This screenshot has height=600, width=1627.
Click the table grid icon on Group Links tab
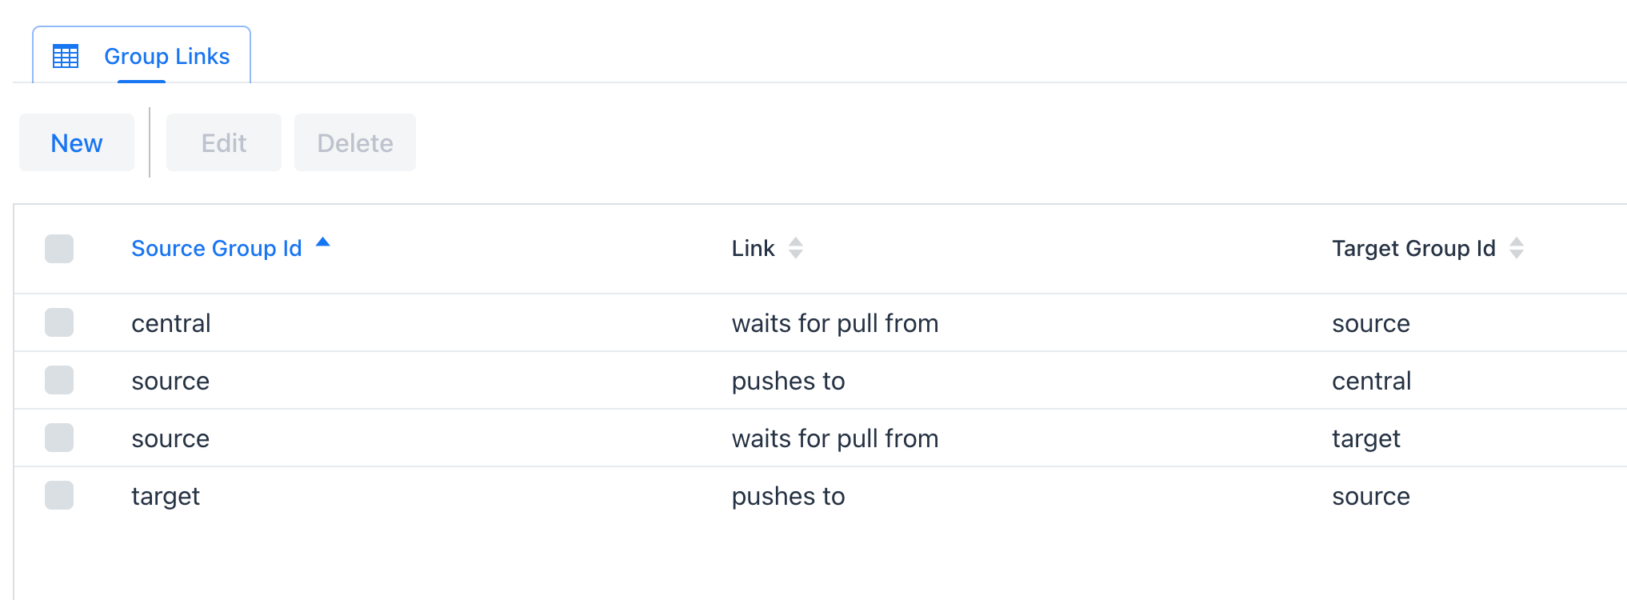pyautogui.click(x=64, y=56)
